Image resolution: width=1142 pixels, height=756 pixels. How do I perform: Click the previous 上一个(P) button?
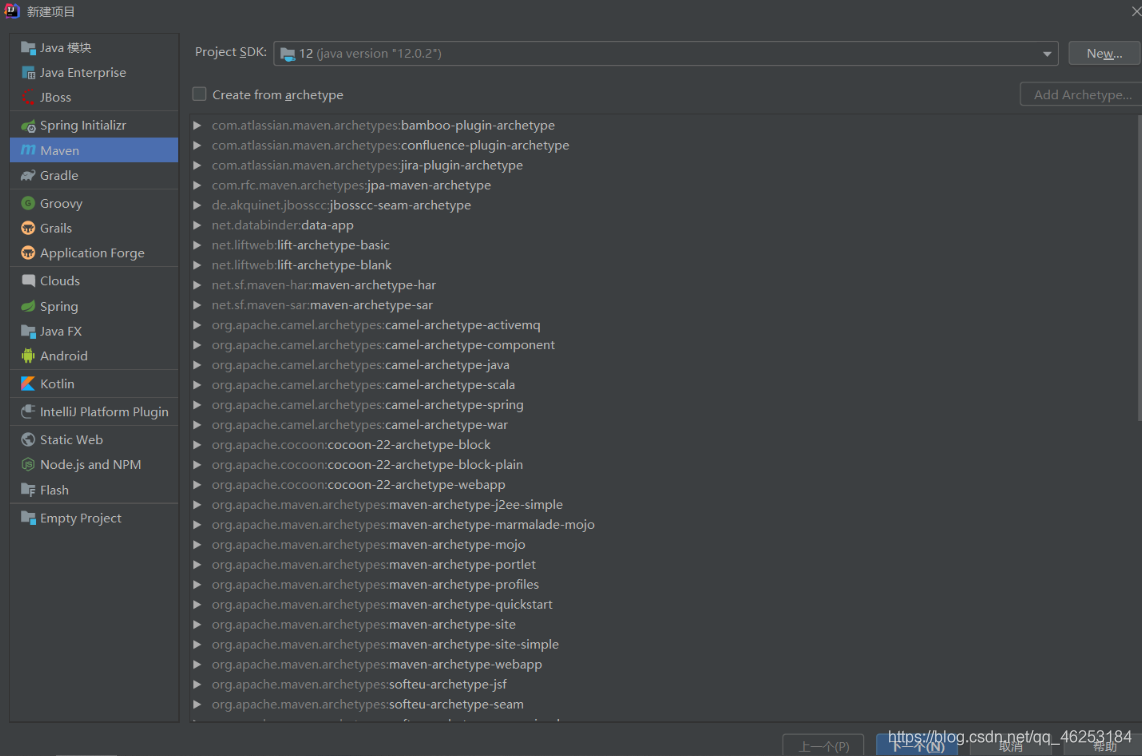(823, 746)
